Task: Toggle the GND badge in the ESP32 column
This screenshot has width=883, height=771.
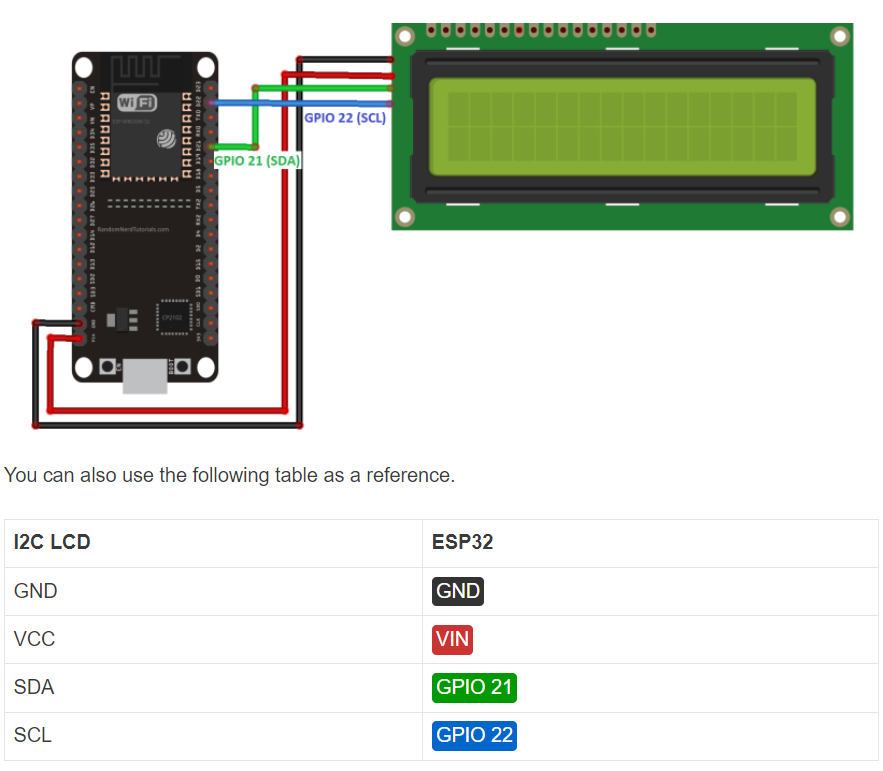Action: pyautogui.click(x=457, y=591)
